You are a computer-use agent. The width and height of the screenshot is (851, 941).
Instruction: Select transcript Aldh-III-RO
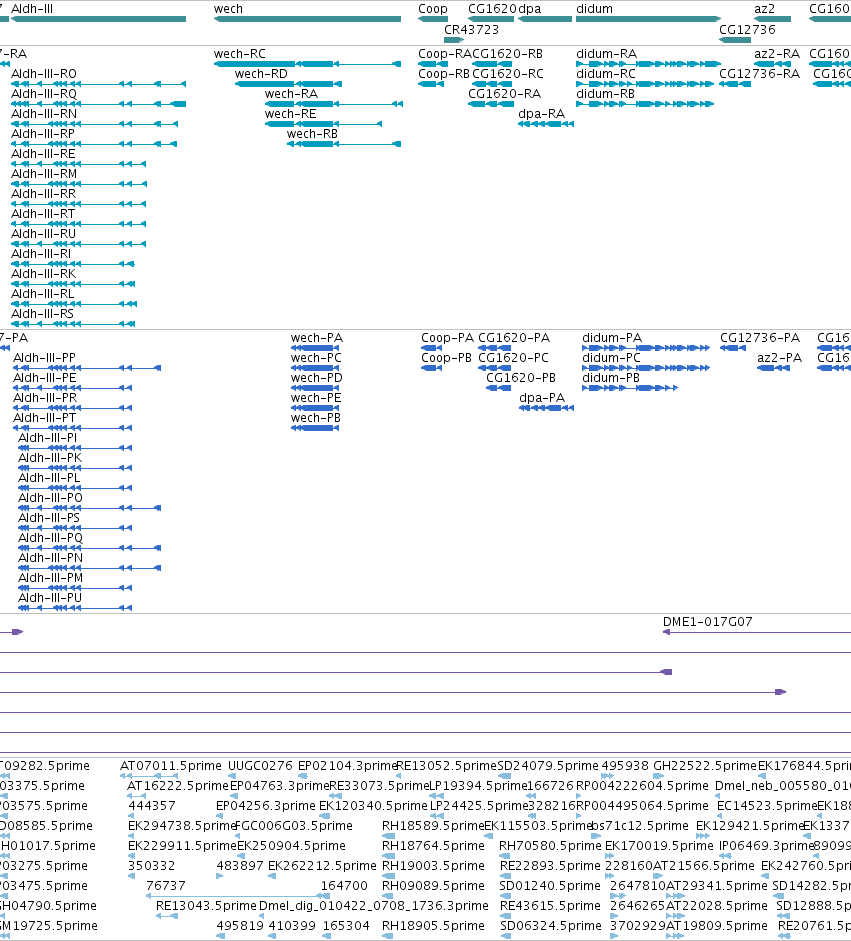(98, 84)
